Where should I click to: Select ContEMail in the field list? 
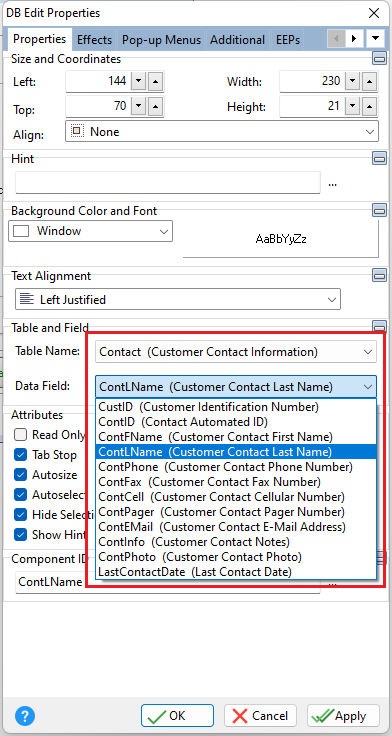[x=236, y=527]
